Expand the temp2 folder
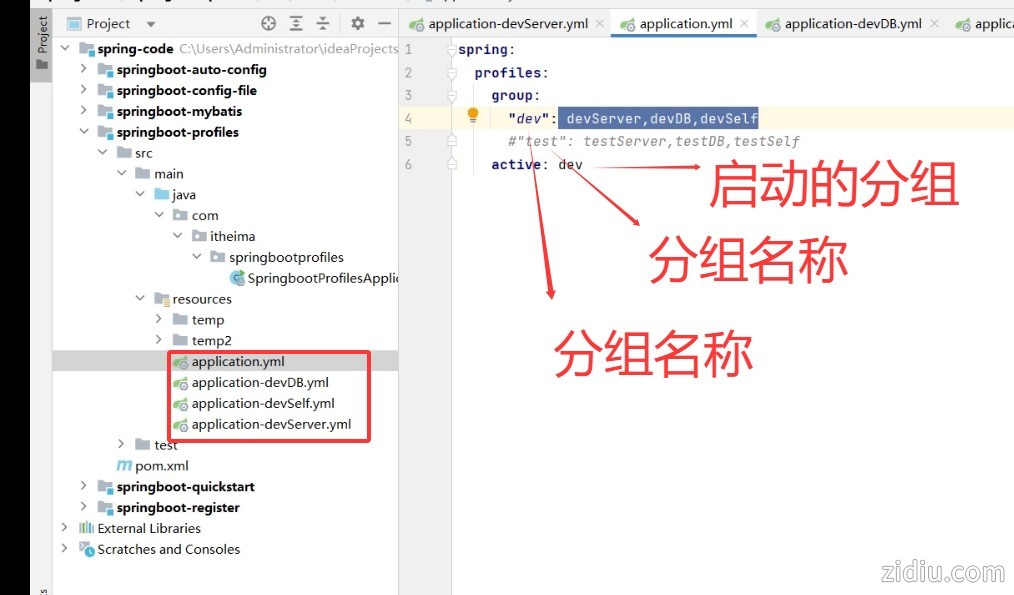This screenshot has height=595, width=1014. (159, 341)
